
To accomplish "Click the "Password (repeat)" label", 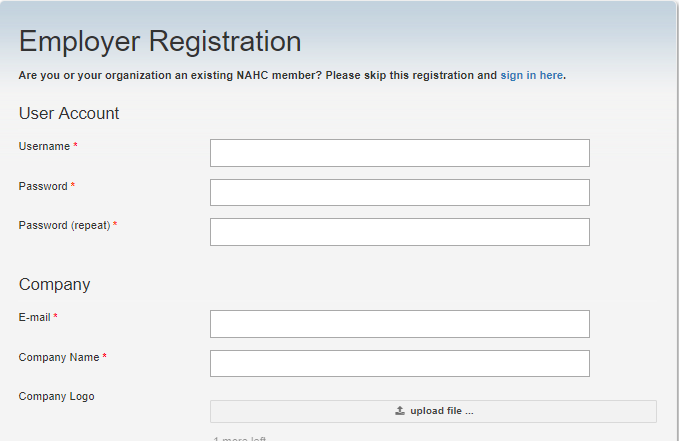I will [64, 226].
